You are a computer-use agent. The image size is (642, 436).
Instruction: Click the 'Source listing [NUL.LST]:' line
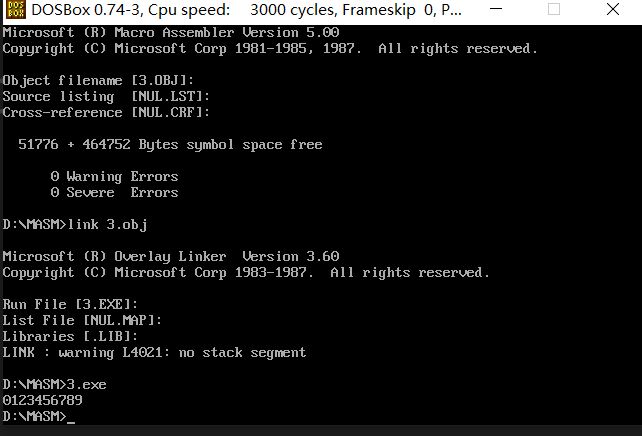click(106, 97)
